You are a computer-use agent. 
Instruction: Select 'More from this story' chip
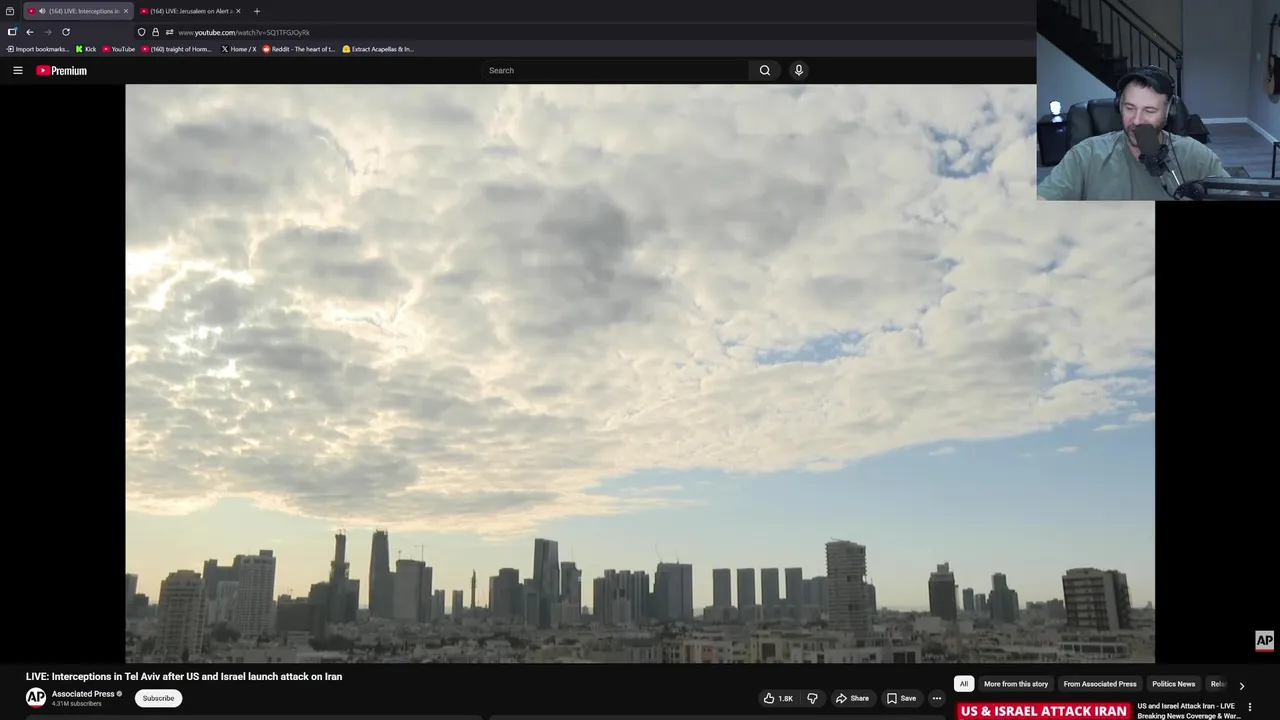pyautogui.click(x=1016, y=684)
